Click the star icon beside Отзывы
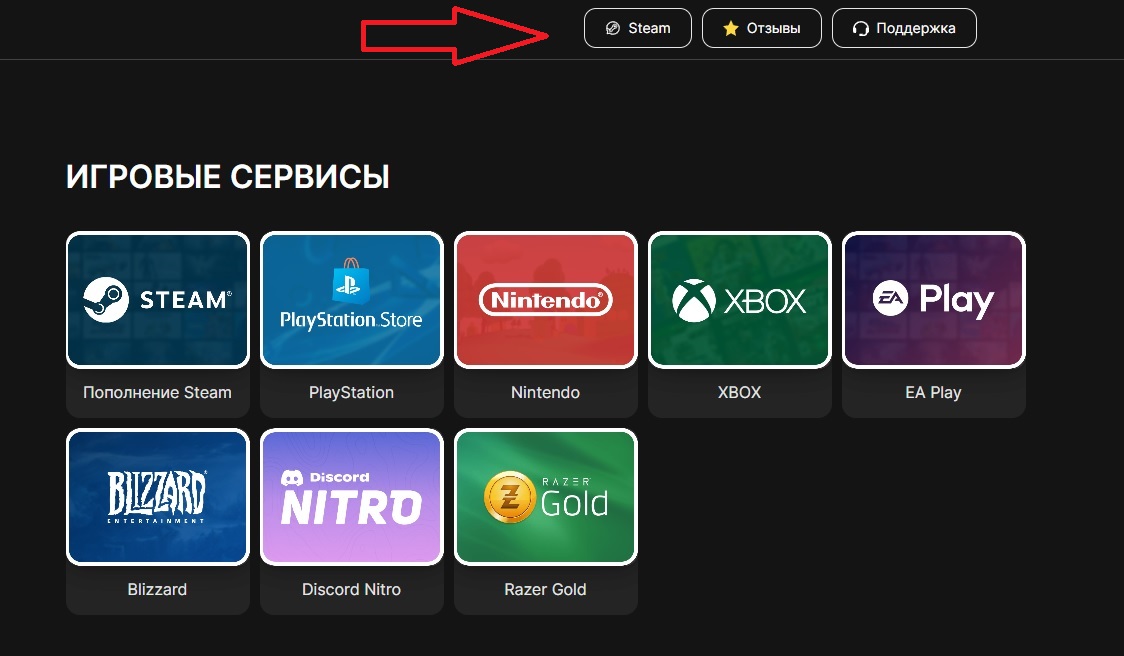The image size is (1124, 656). (730, 28)
